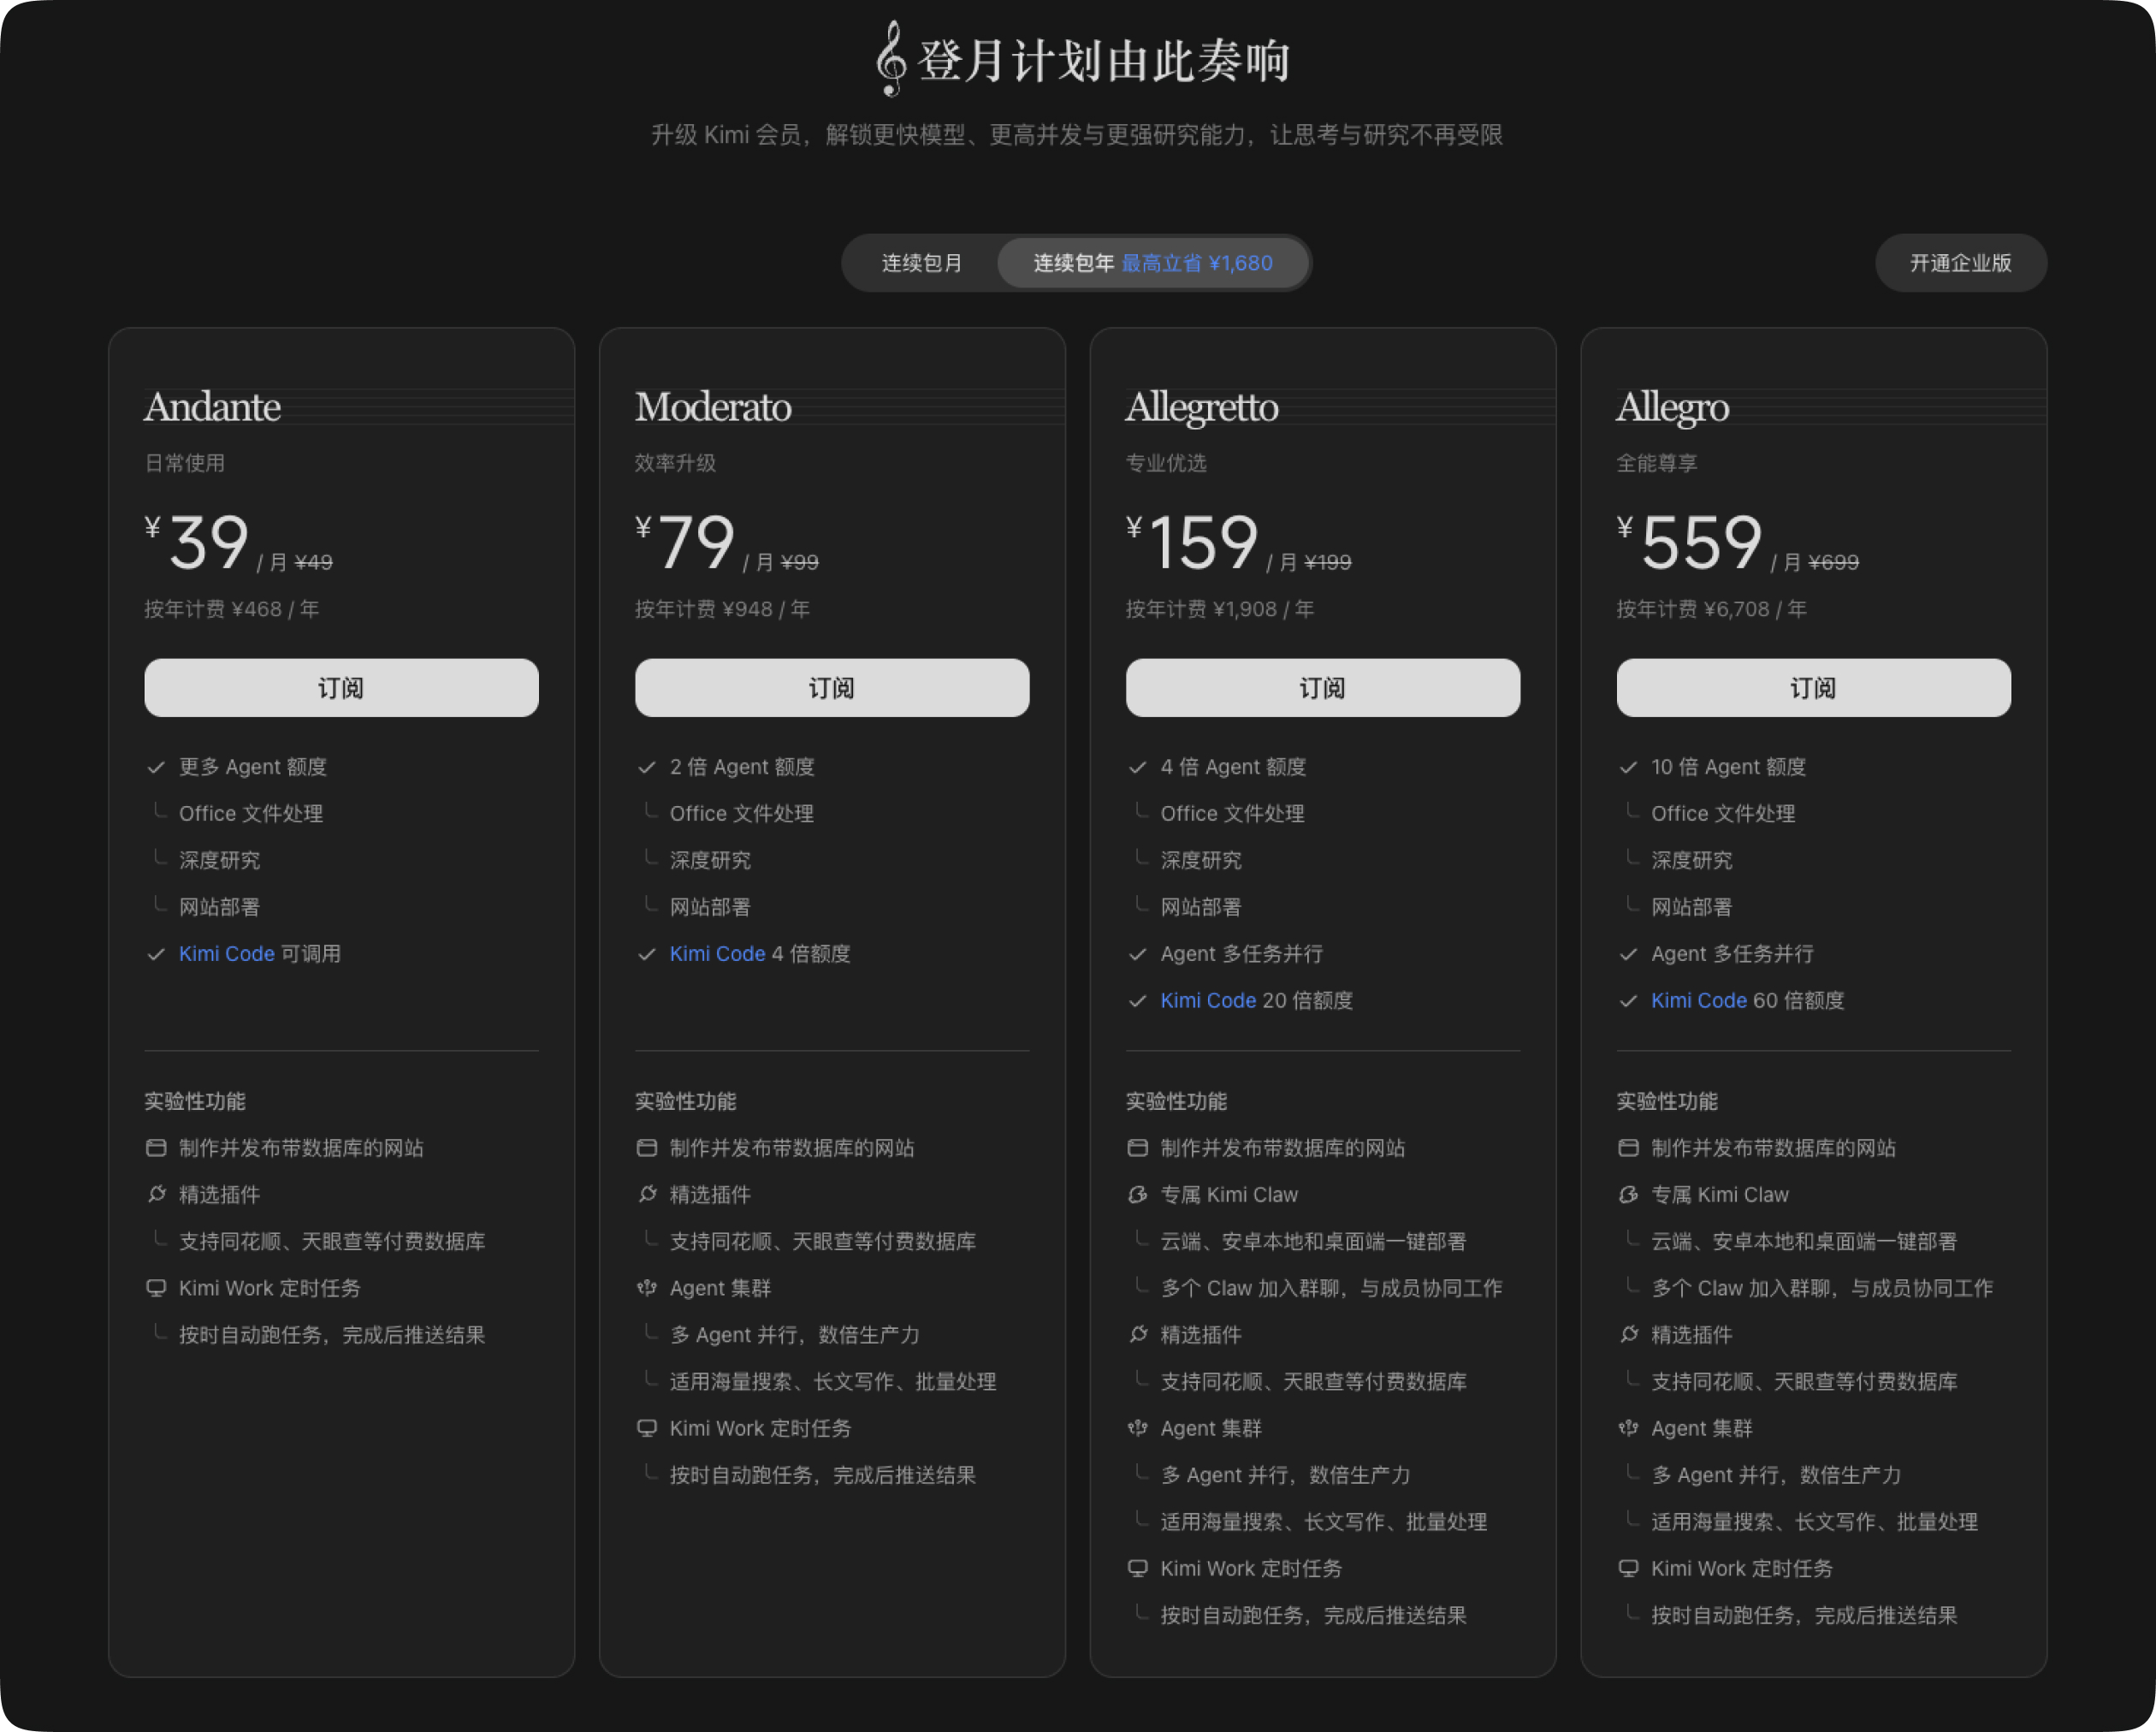Click checkmark beside Agent 多任务并行 in Allegro

pos(1628,954)
